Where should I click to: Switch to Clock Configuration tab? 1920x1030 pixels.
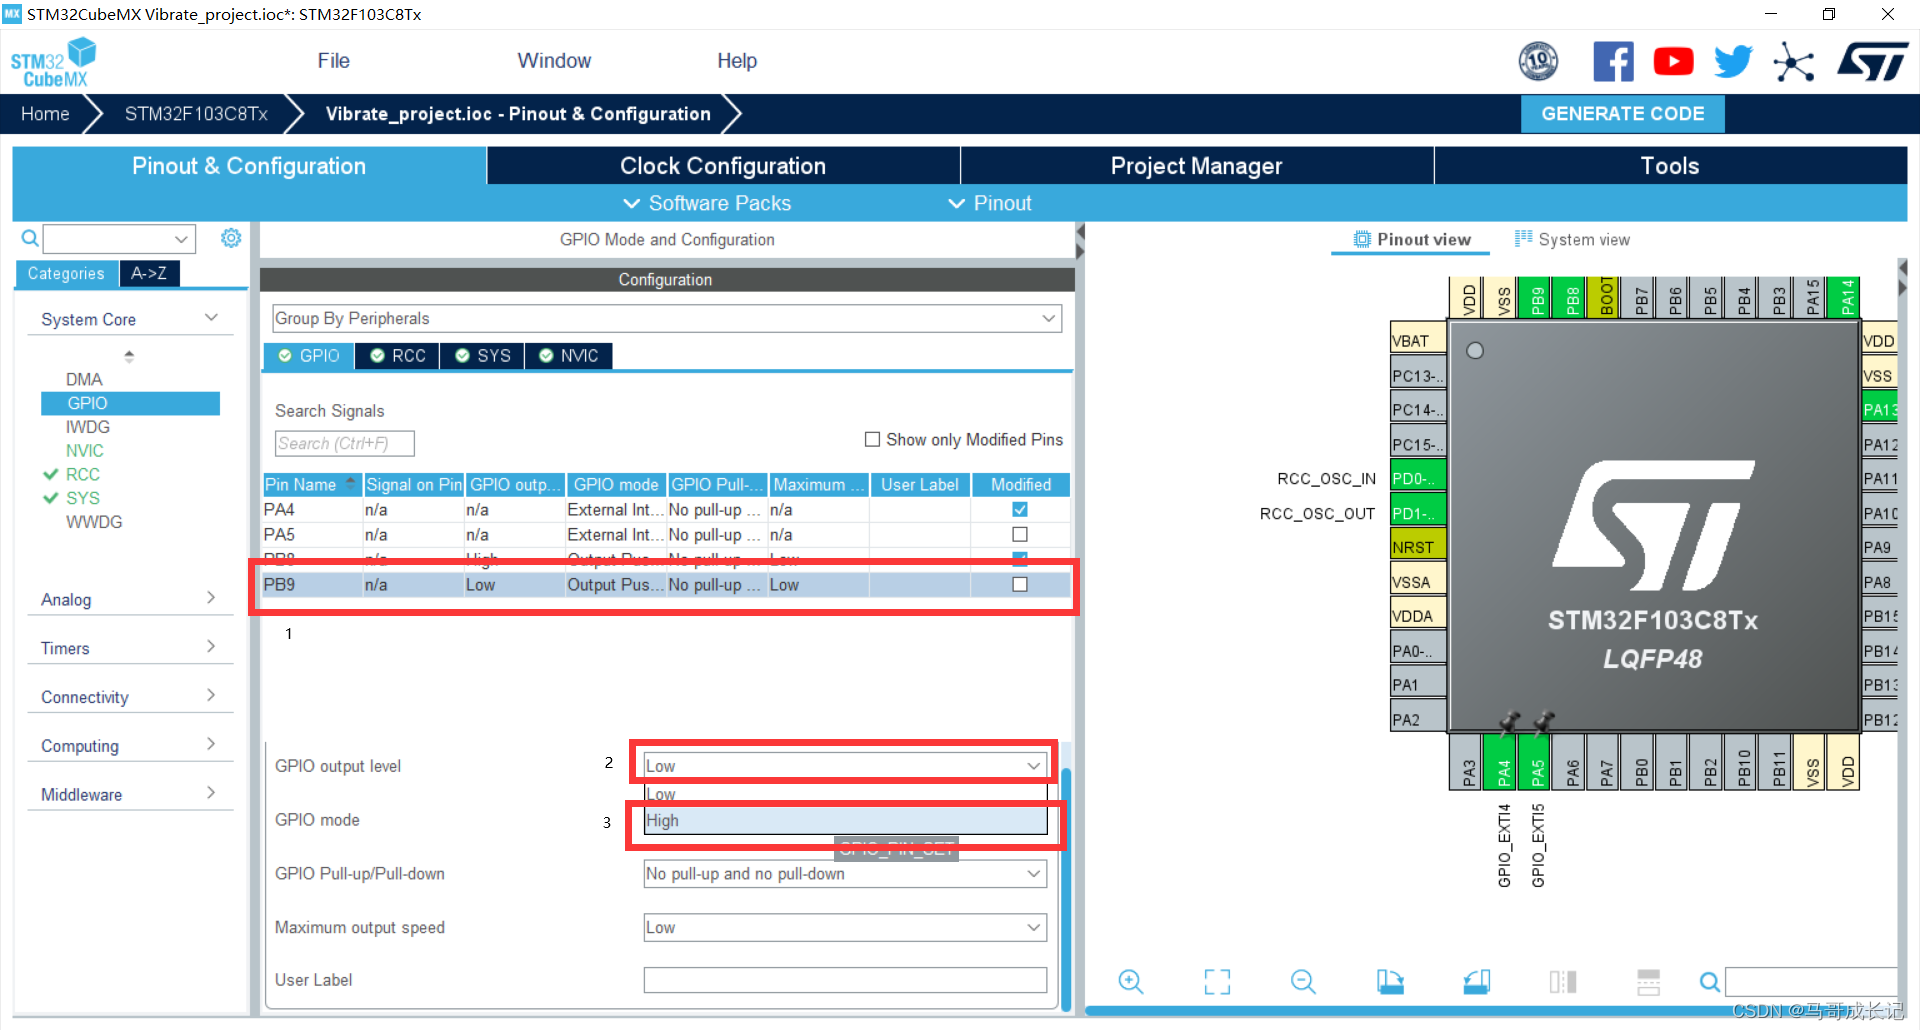click(723, 166)
